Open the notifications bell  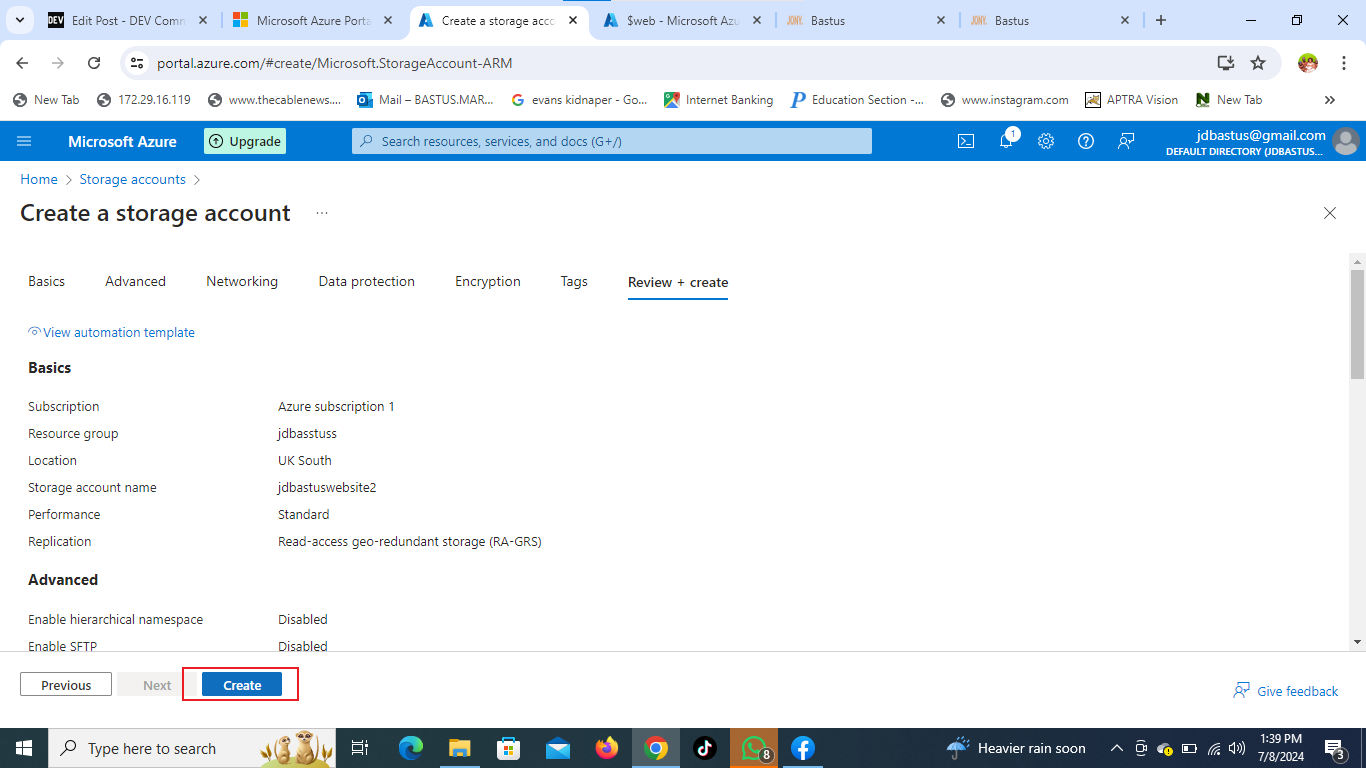pyautogui.click(x=1007, y=141)
